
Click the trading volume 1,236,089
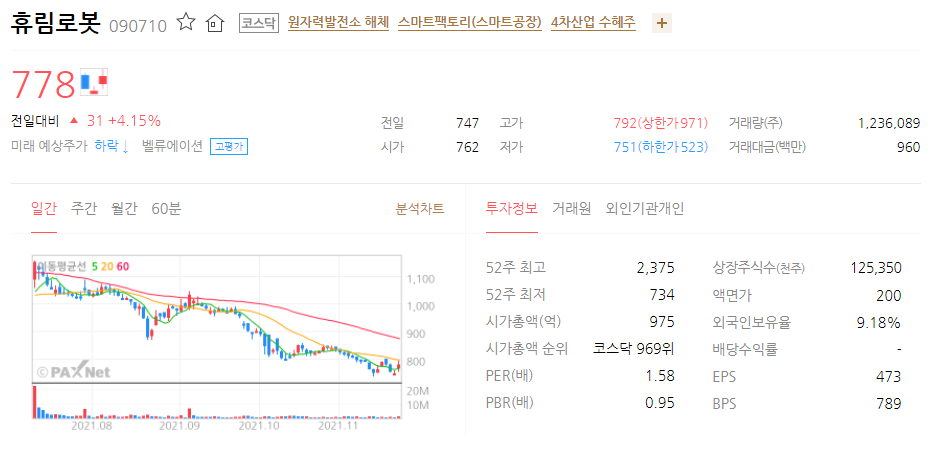[889, 123]
